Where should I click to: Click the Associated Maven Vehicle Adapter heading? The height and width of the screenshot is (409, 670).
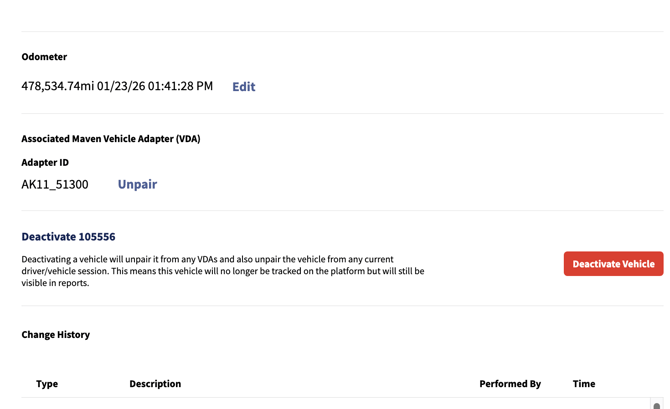pos(111,139)
